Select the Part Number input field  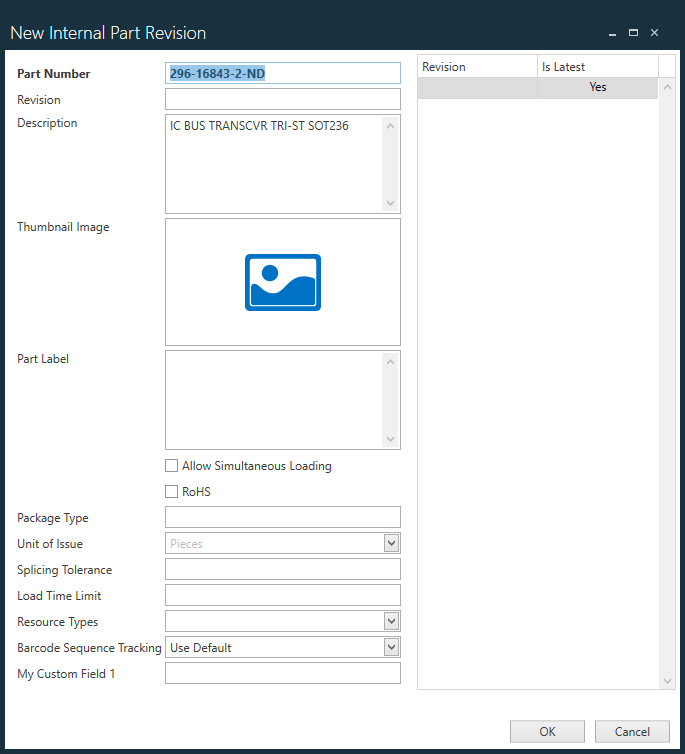(282, 73)
